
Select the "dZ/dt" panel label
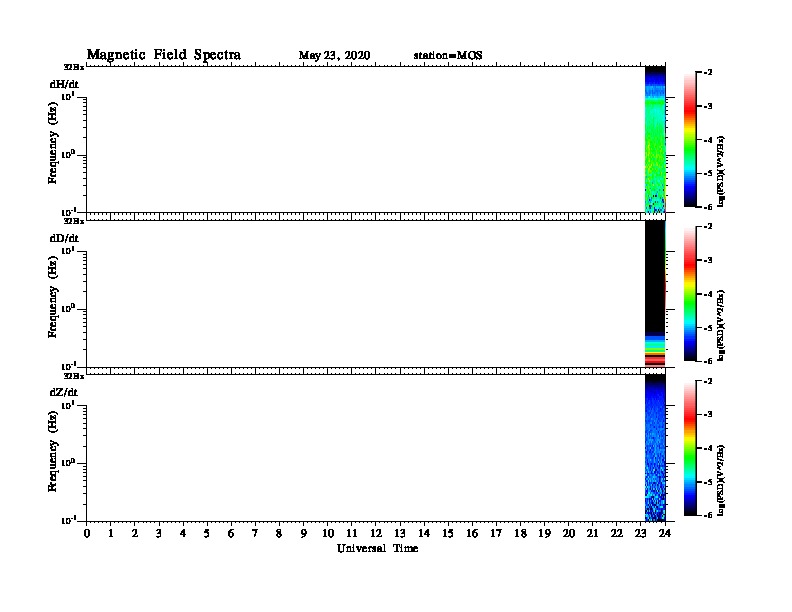coord(64,392)
